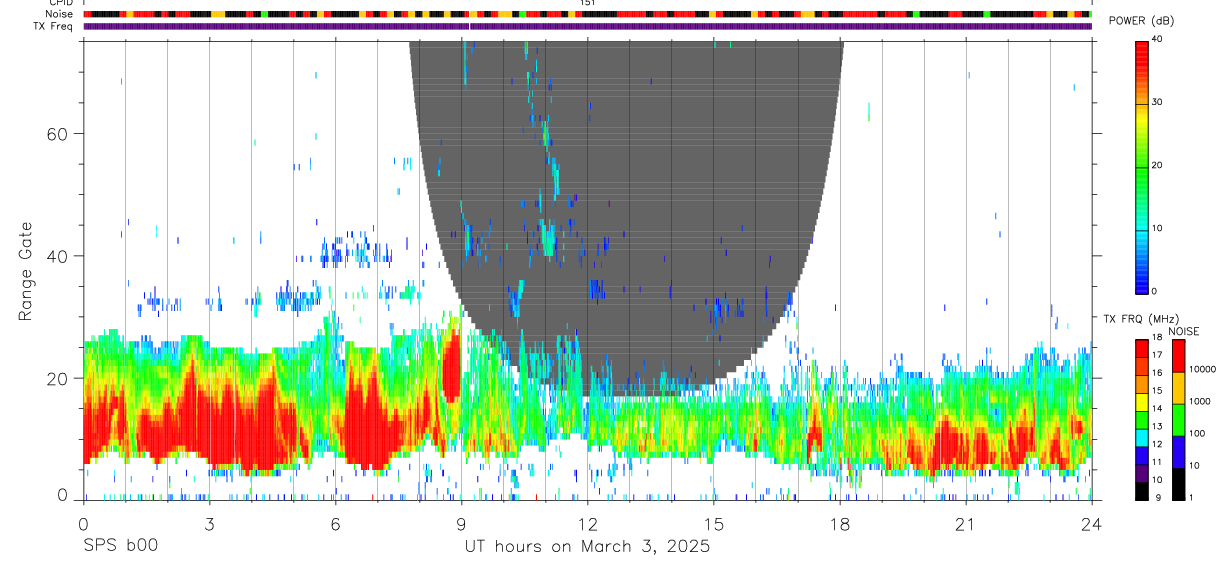Click x-axis tick label '18'
The width and height of the screenshot is (1228, 567).
click(840, 524)
